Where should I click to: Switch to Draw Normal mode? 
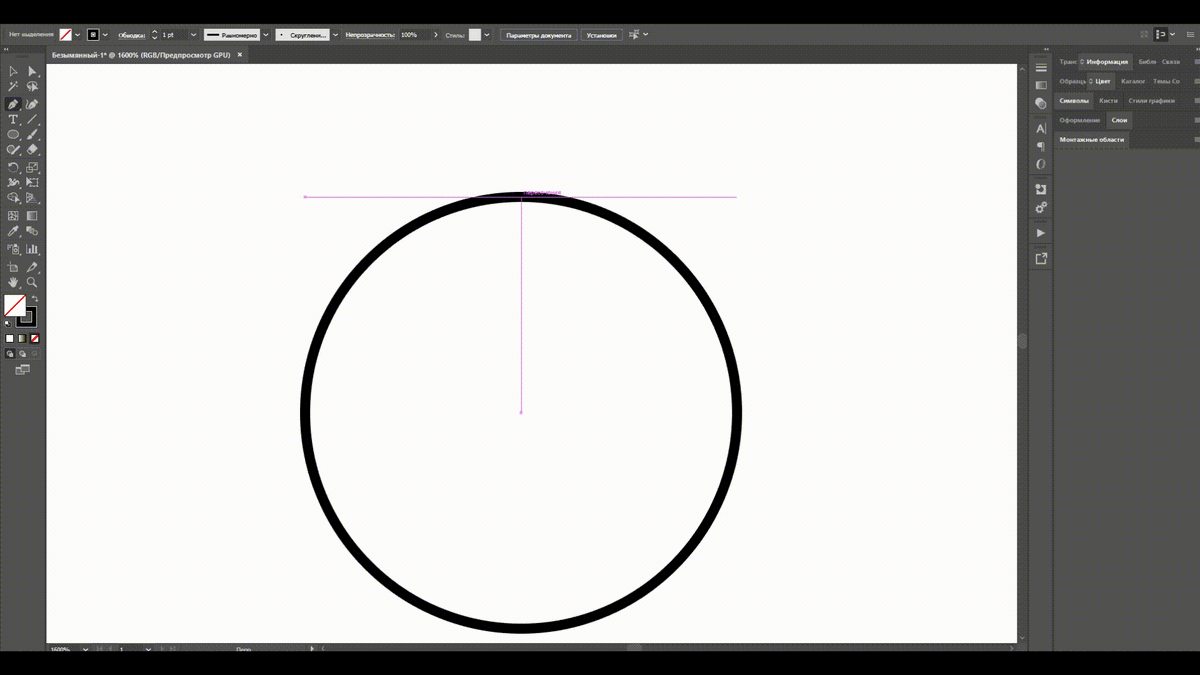click(10, 354)
